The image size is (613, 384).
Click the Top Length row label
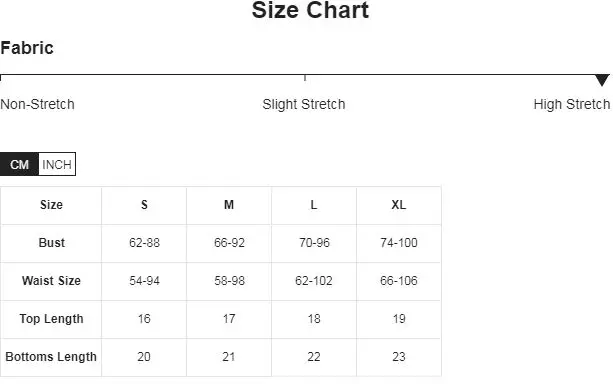[x=52, y=319]
